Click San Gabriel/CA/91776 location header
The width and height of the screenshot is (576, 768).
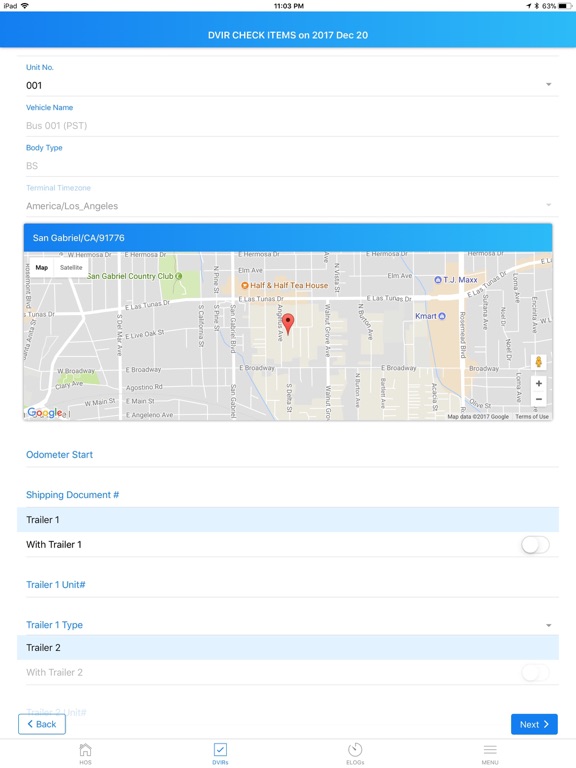click(x=288, y=238)
